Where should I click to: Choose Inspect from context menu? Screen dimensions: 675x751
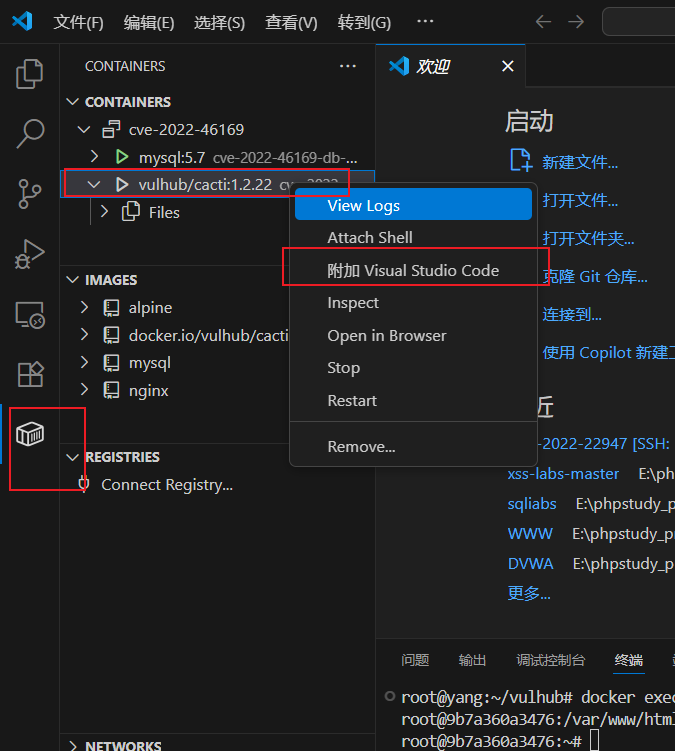coord(413,303)
